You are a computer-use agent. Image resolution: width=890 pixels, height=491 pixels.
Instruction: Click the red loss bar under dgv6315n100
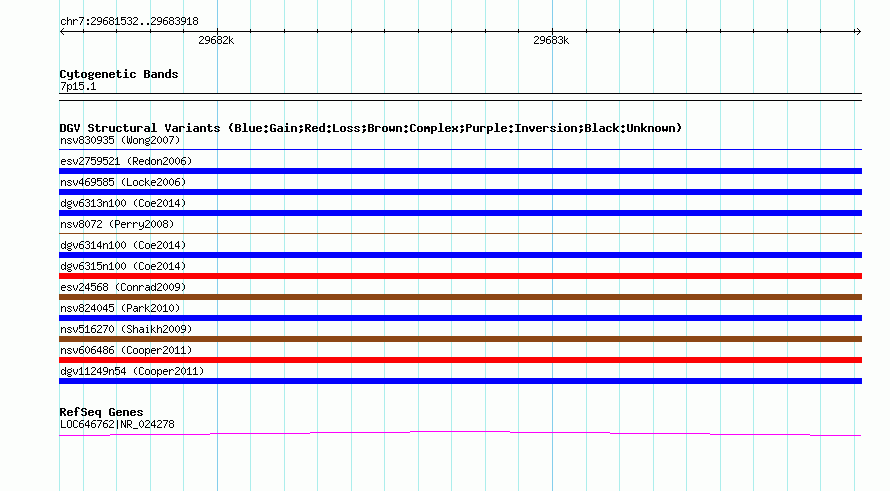[x=460, y=276]
